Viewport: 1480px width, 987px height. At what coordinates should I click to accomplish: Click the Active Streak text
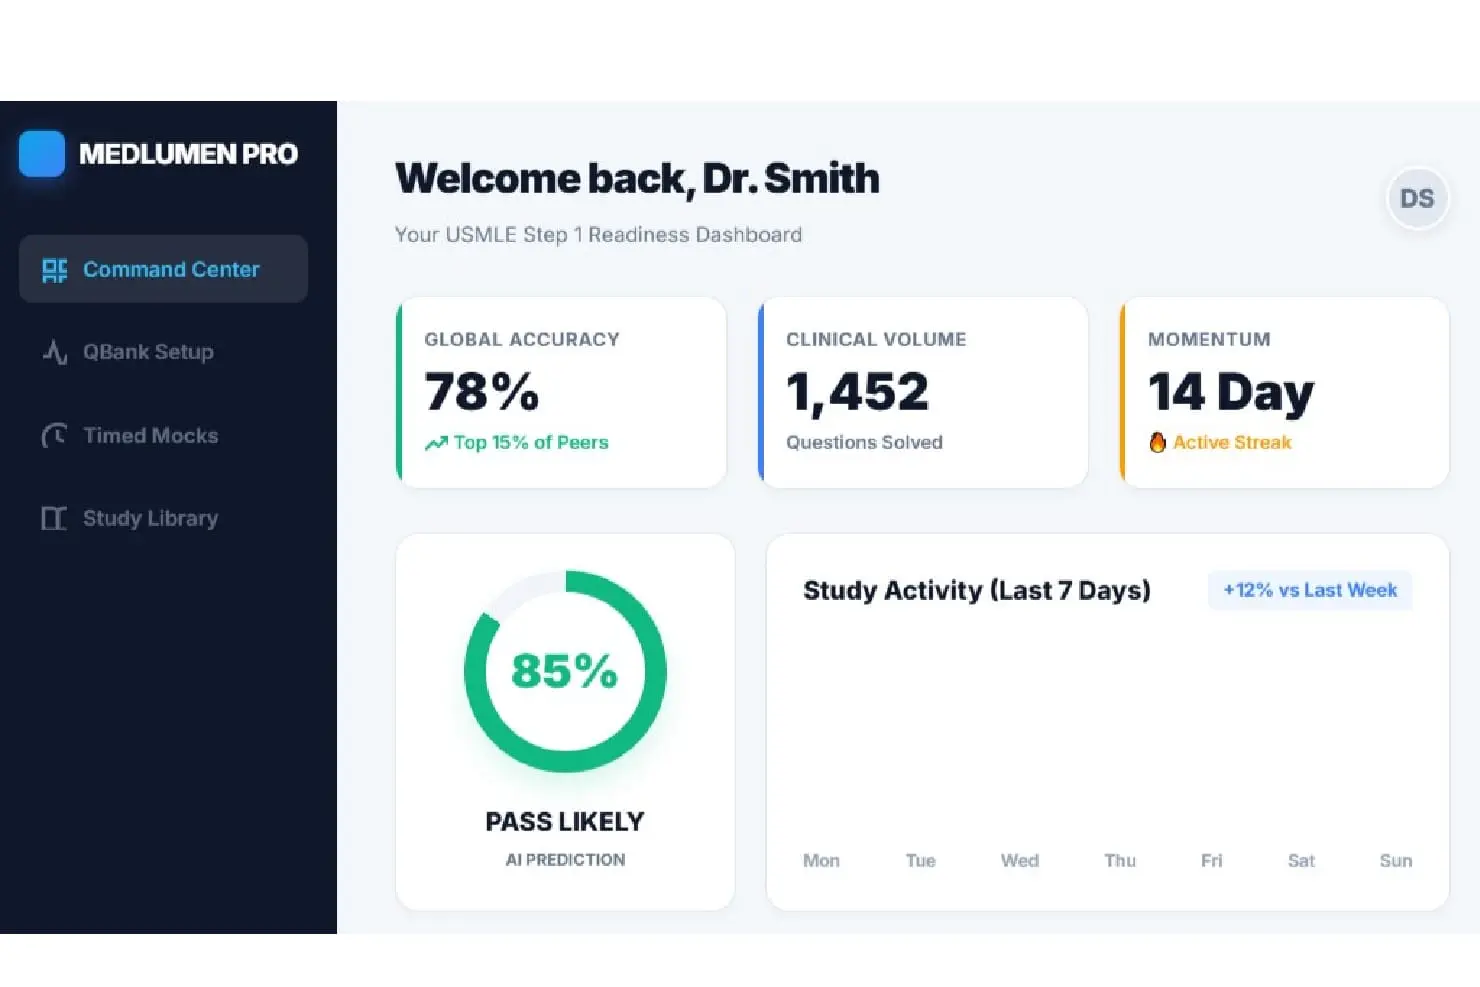[x=1232, y=442]
